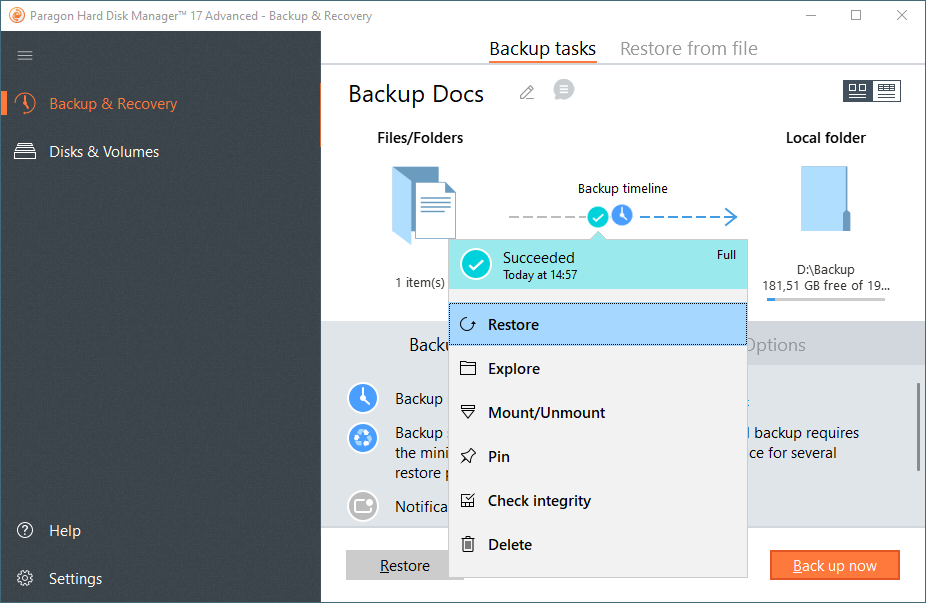Click the Files/Folders source document icon
This screenshot has height=603, width=926.
point(424,205)
